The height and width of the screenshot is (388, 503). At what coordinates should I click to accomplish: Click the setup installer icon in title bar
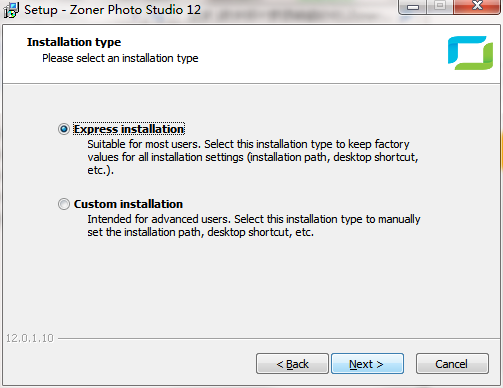click(x=11, y=10)
